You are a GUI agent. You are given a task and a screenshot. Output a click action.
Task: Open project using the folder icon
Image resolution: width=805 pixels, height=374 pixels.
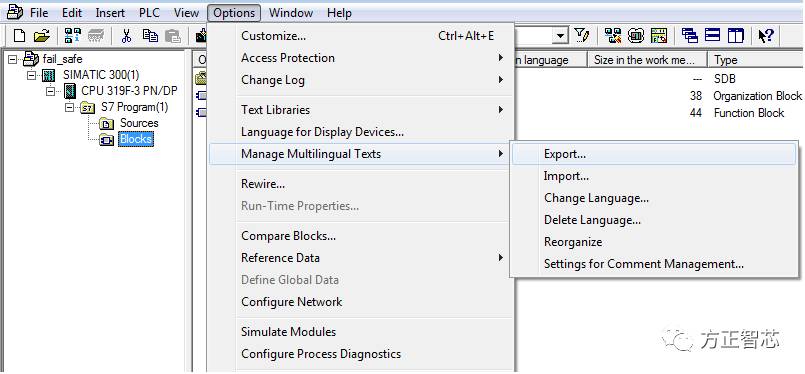tap(42, 35)
